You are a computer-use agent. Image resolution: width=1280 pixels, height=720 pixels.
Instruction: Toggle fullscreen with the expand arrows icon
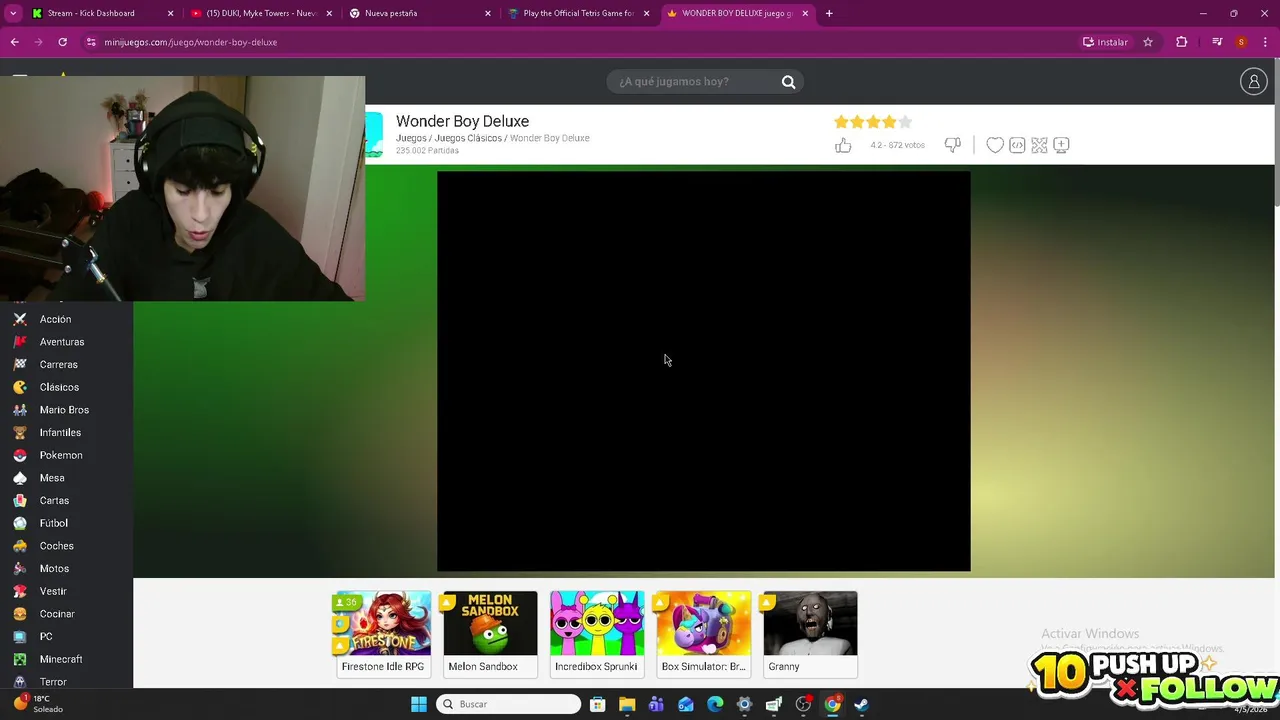(x=1039, y=145)
